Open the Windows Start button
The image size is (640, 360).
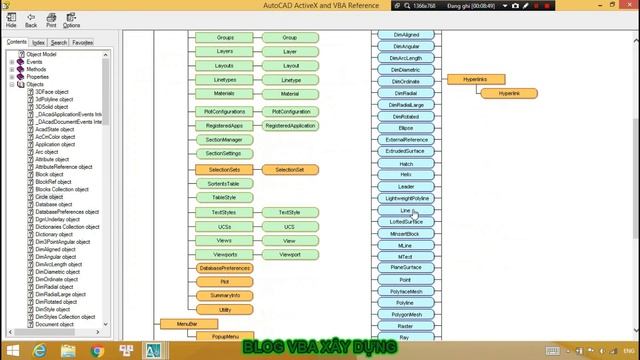point(13,351)
